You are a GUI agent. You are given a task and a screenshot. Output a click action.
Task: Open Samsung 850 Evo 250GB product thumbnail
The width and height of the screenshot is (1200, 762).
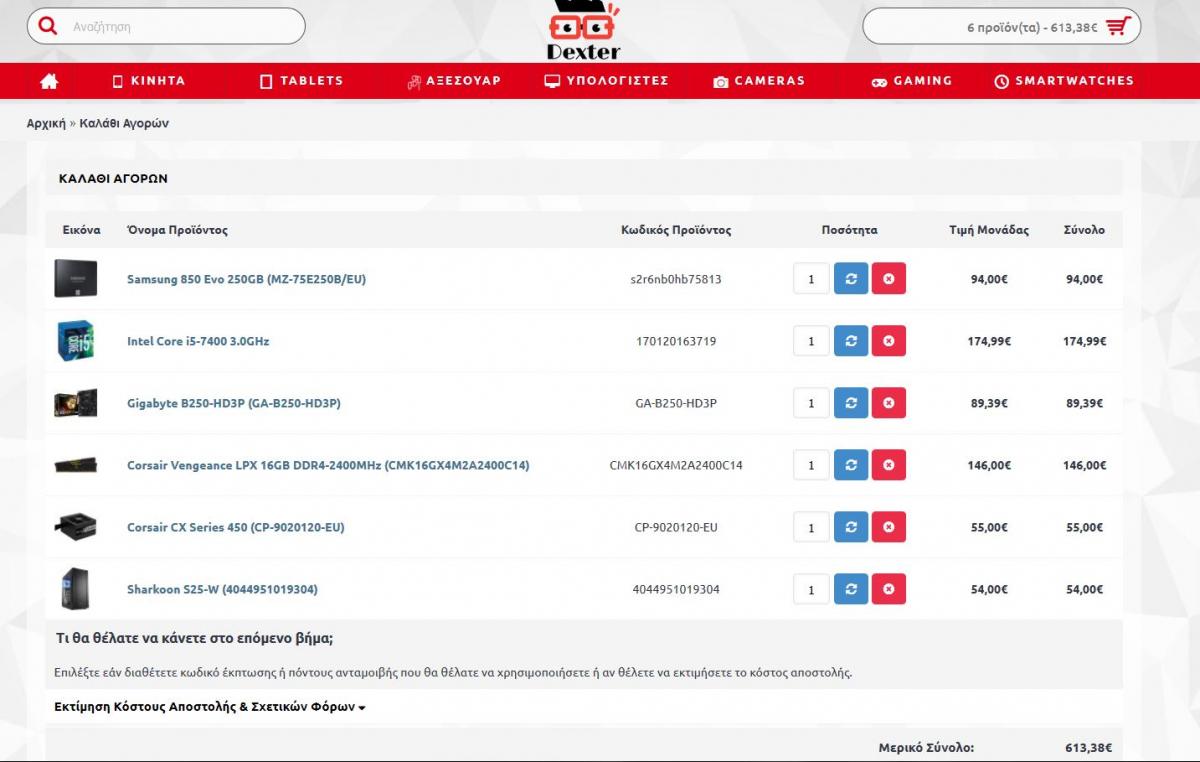point(76,279)
